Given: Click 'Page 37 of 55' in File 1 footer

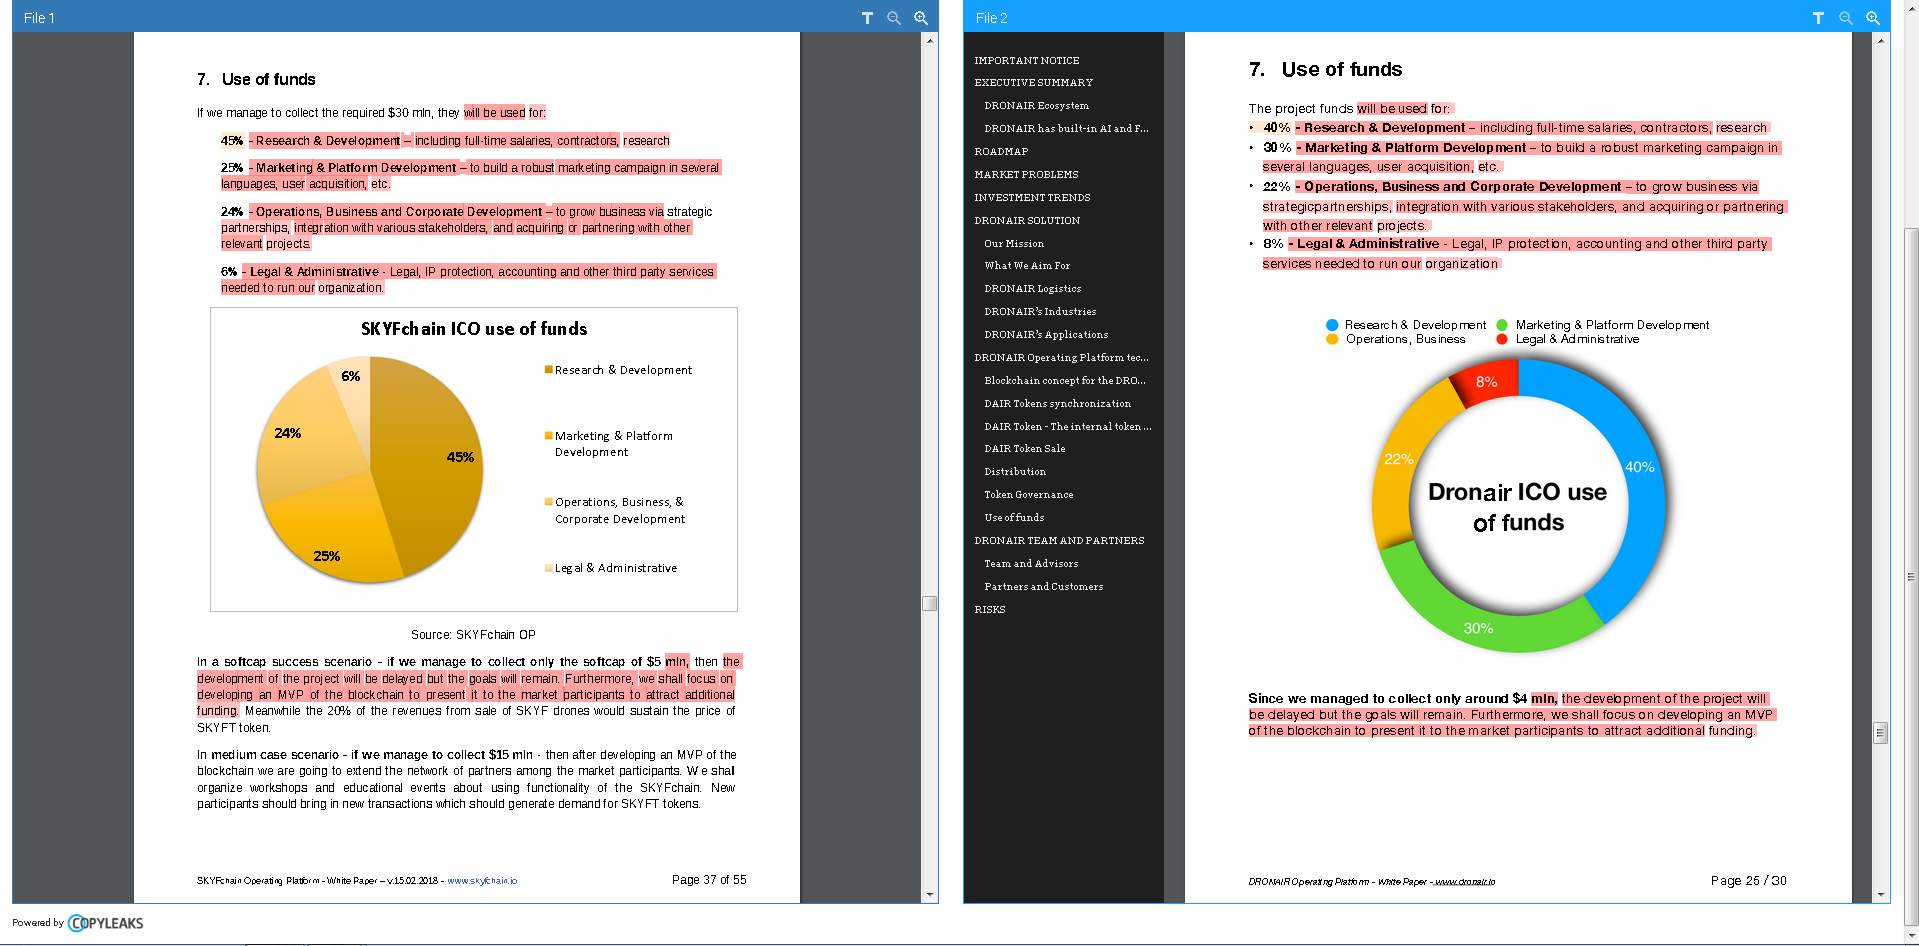Looking at the screenshot, I should click(x=709, y=880).
